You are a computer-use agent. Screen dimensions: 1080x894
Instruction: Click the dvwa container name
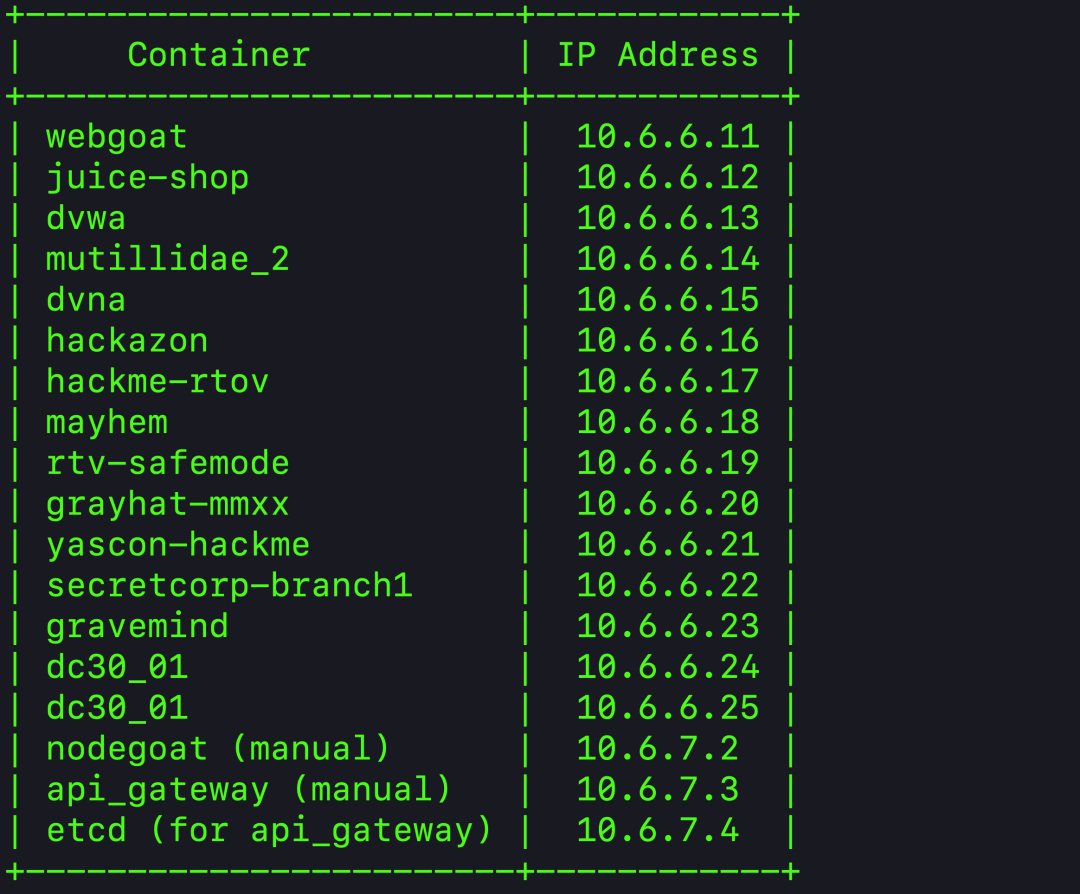pyautogui.click(x=86, y=218)
